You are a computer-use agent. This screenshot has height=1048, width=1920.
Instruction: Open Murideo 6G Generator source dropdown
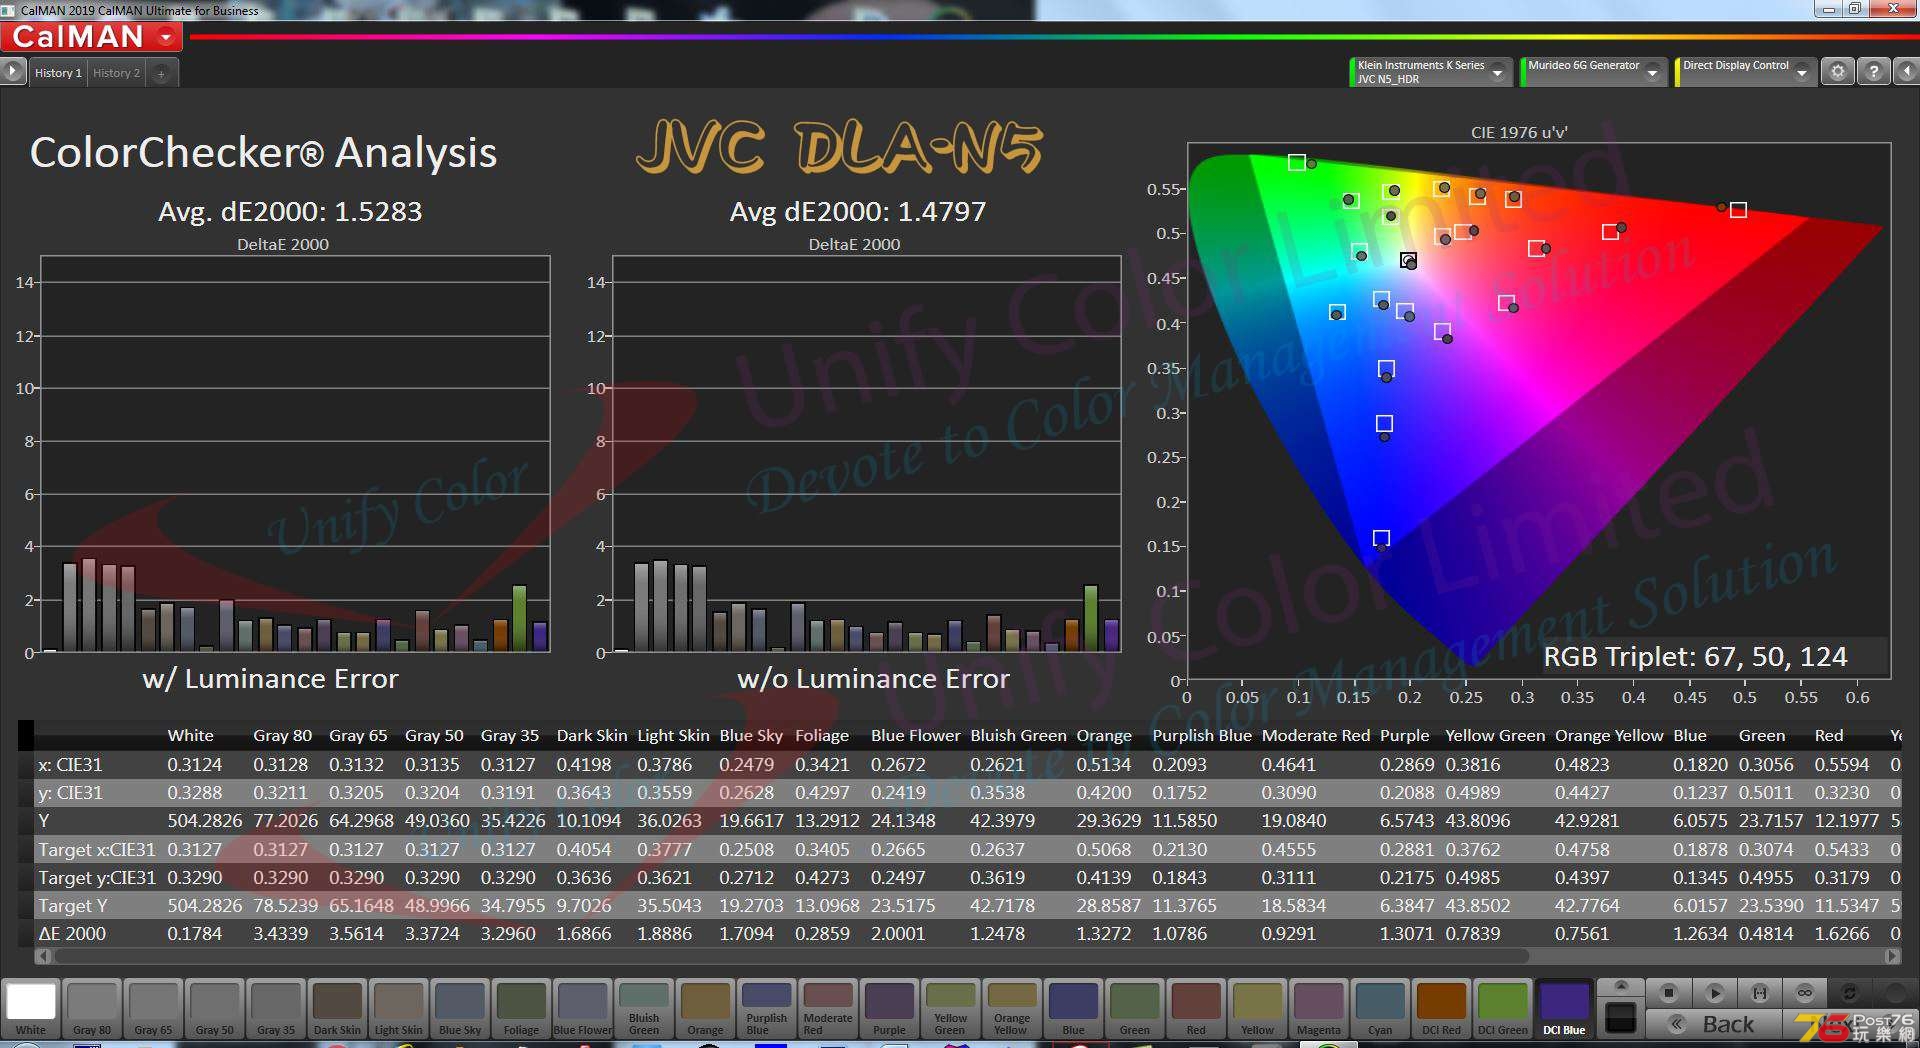1592,72
